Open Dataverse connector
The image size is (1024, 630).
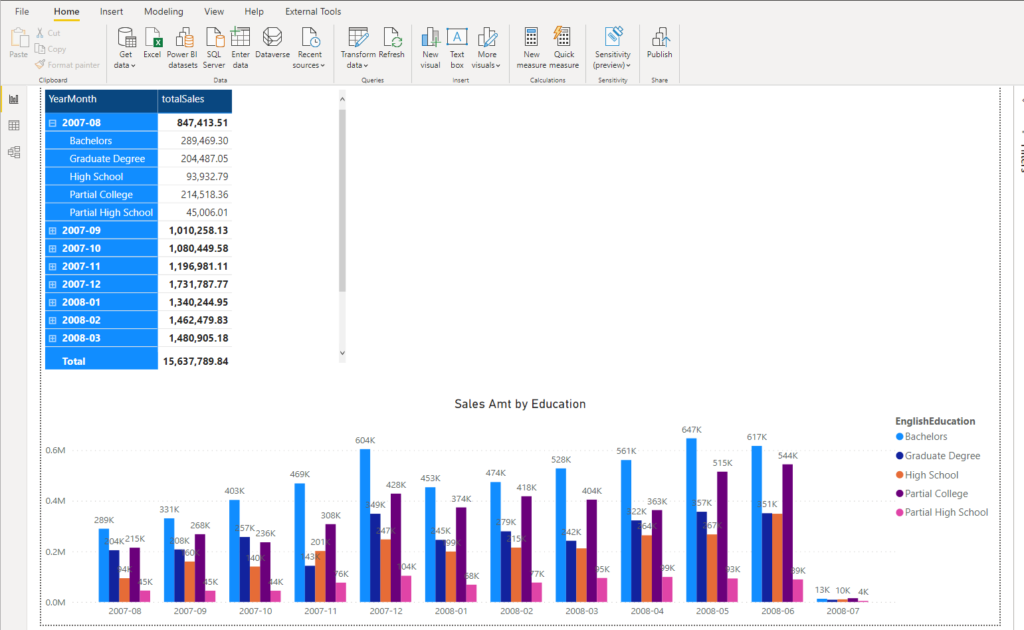pos(272,43)
